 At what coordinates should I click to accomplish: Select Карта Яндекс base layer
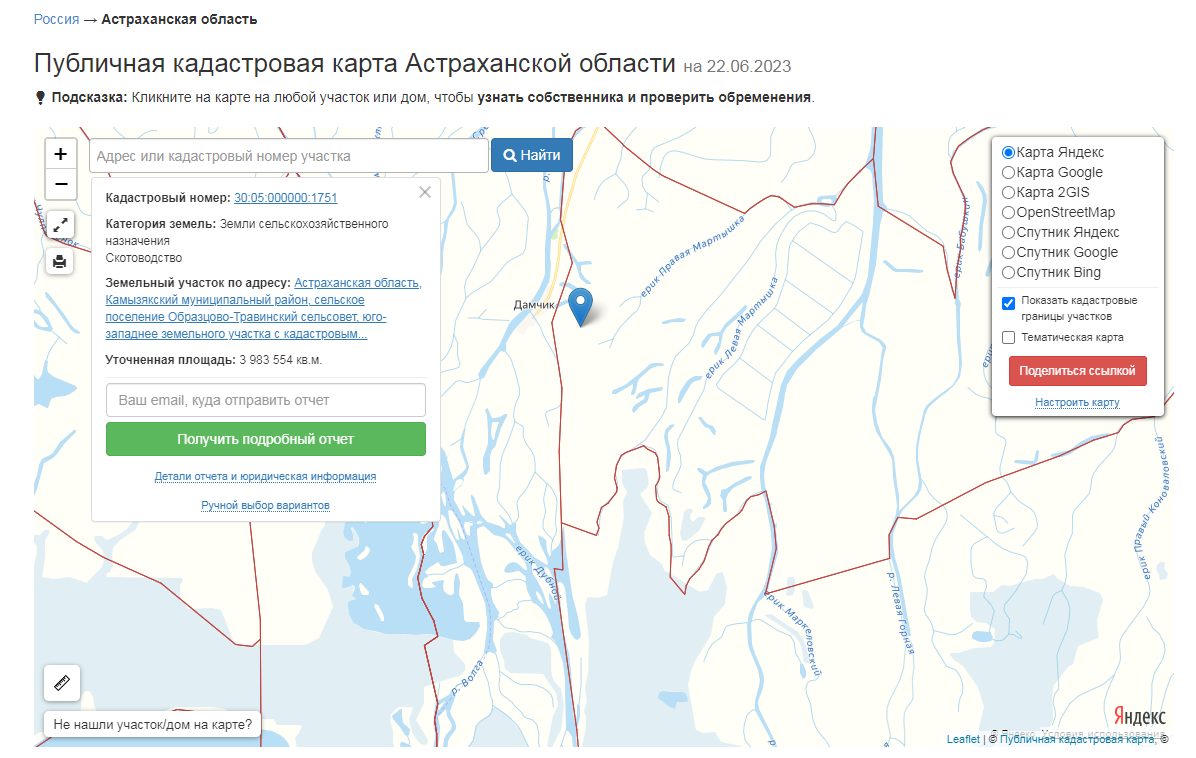[1008, 153]
